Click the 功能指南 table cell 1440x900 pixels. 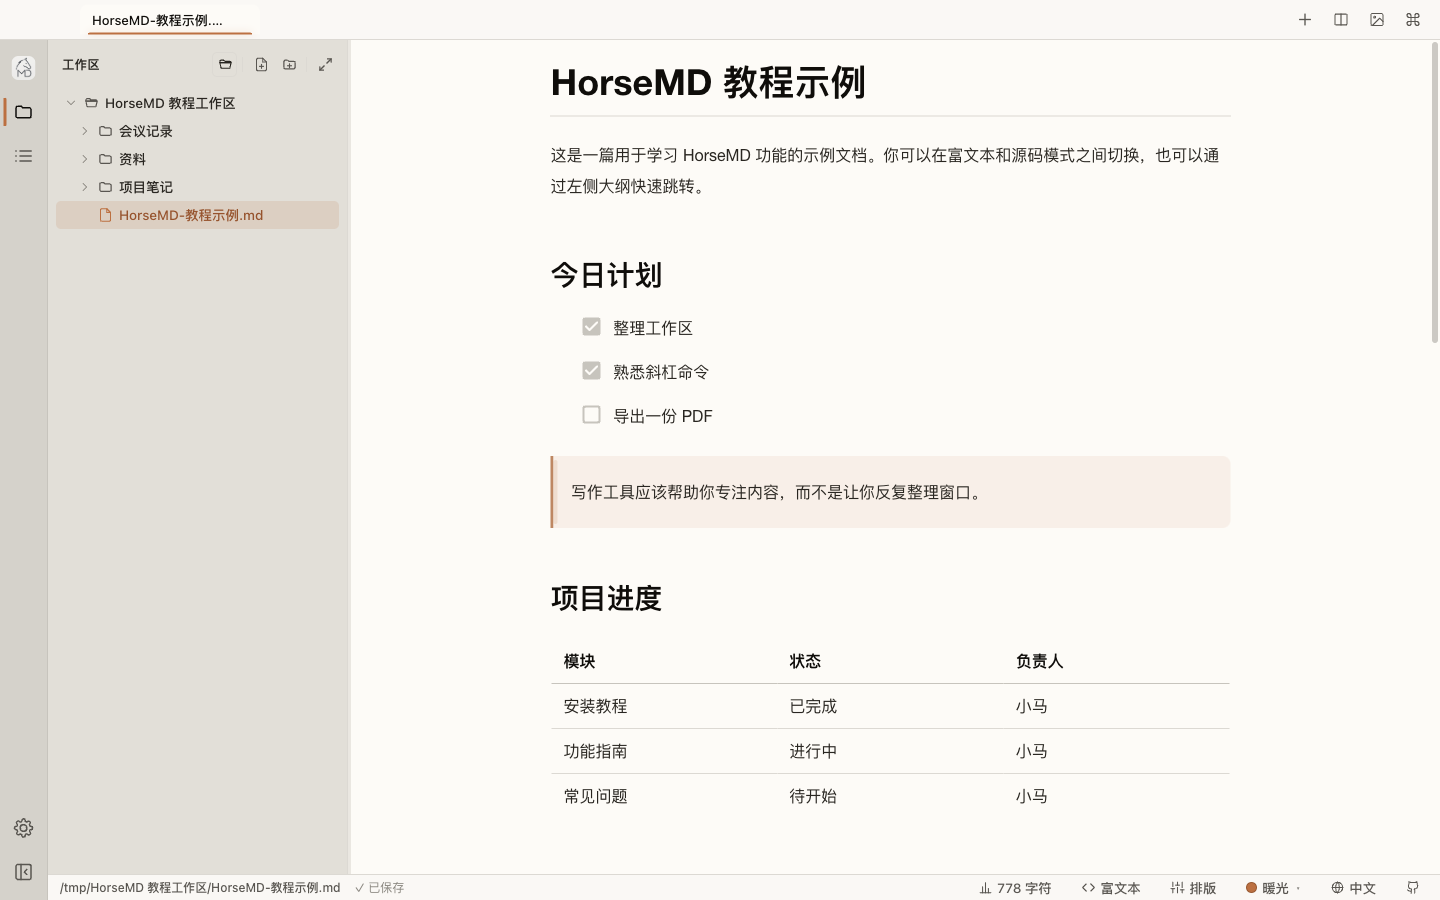[x=664, y=751]
